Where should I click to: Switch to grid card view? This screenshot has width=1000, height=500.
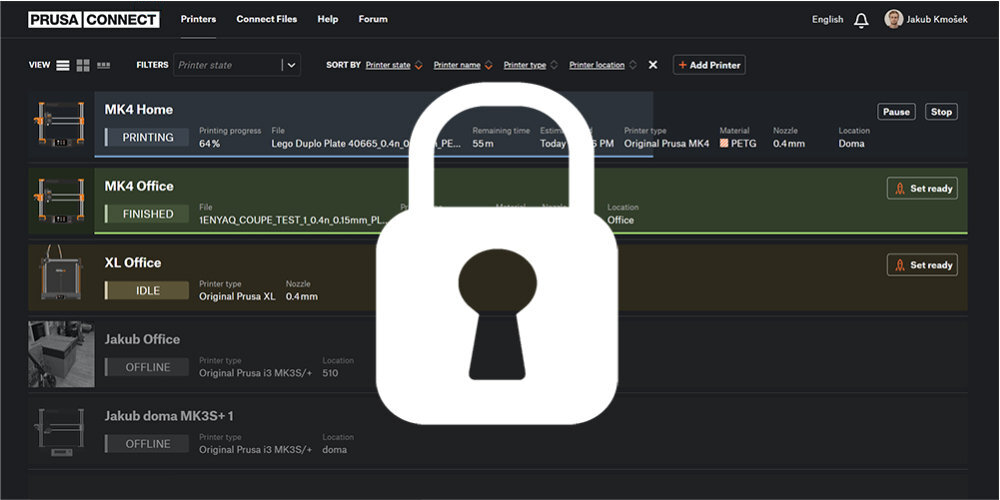coord(83,65)
